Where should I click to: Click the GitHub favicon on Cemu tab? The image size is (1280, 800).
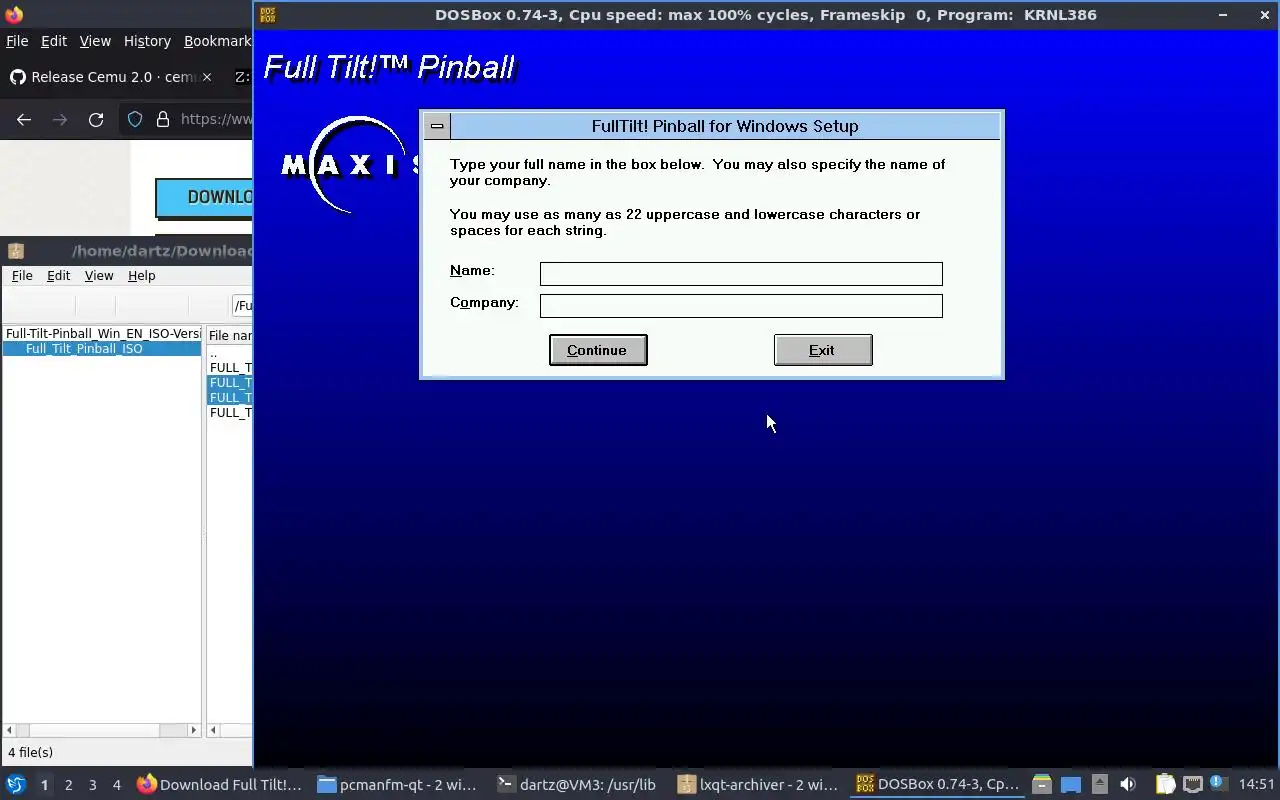point(17,77)
